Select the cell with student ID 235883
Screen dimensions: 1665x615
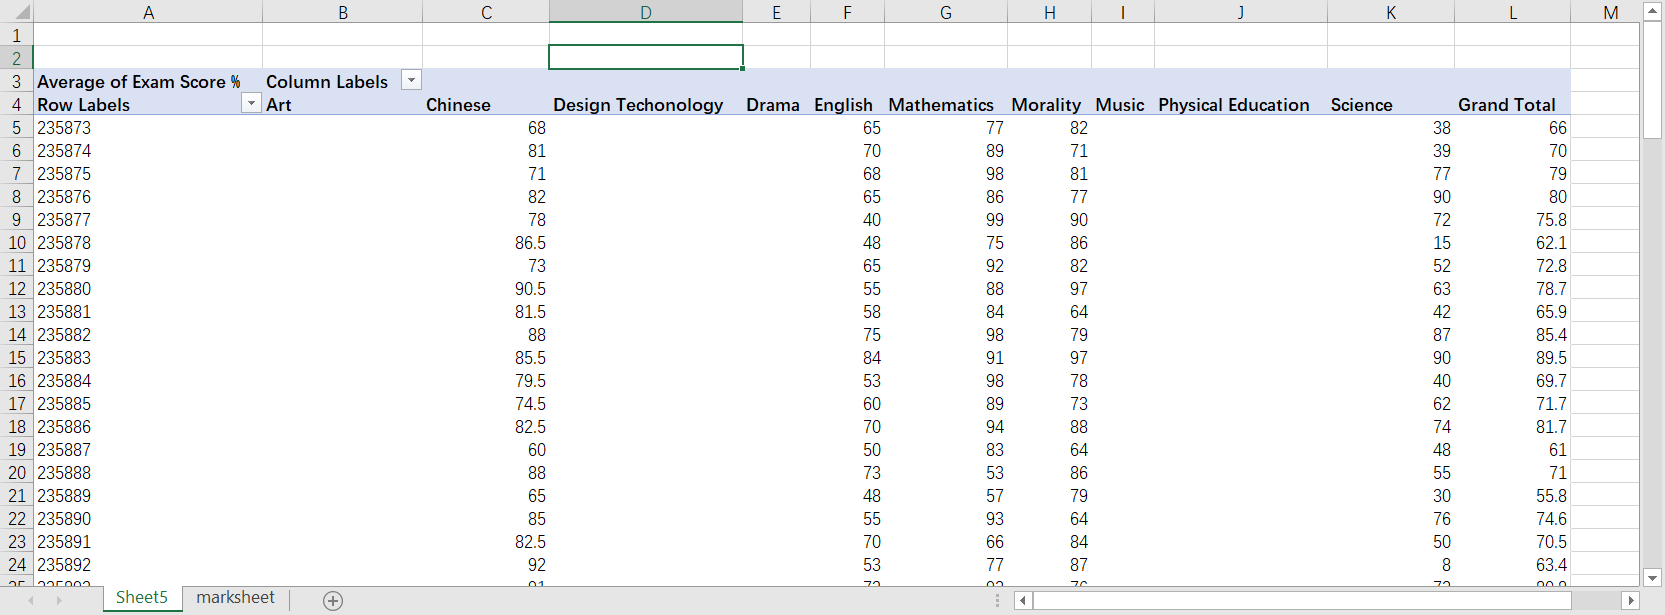(x=64, y=358)
